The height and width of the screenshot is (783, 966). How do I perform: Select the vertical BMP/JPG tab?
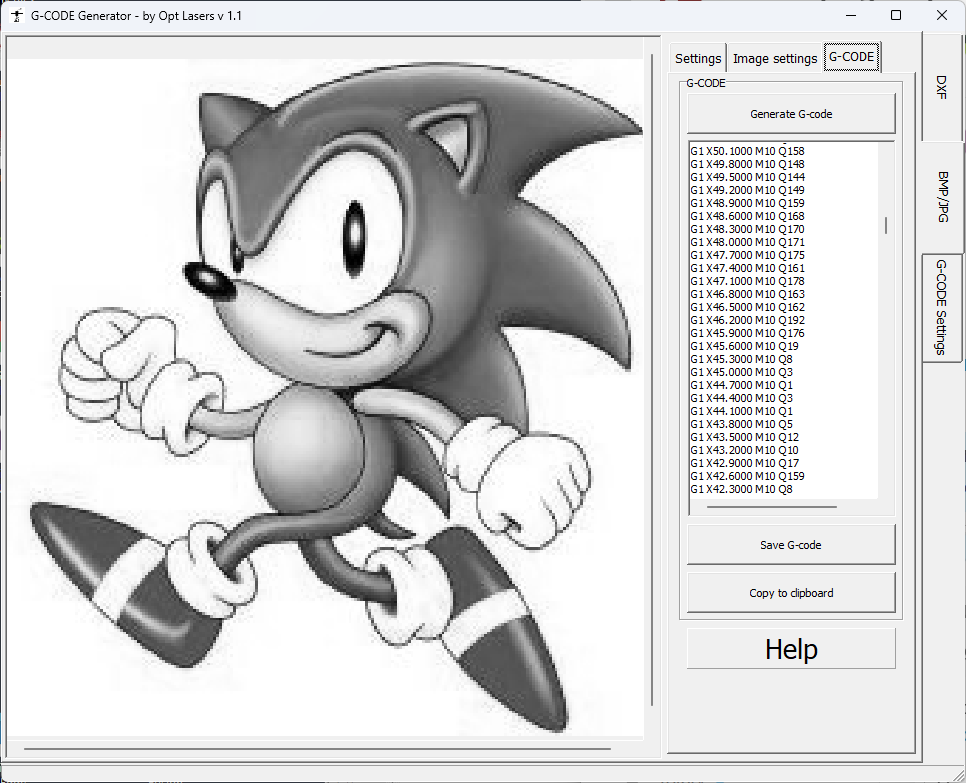pos(942,196)
